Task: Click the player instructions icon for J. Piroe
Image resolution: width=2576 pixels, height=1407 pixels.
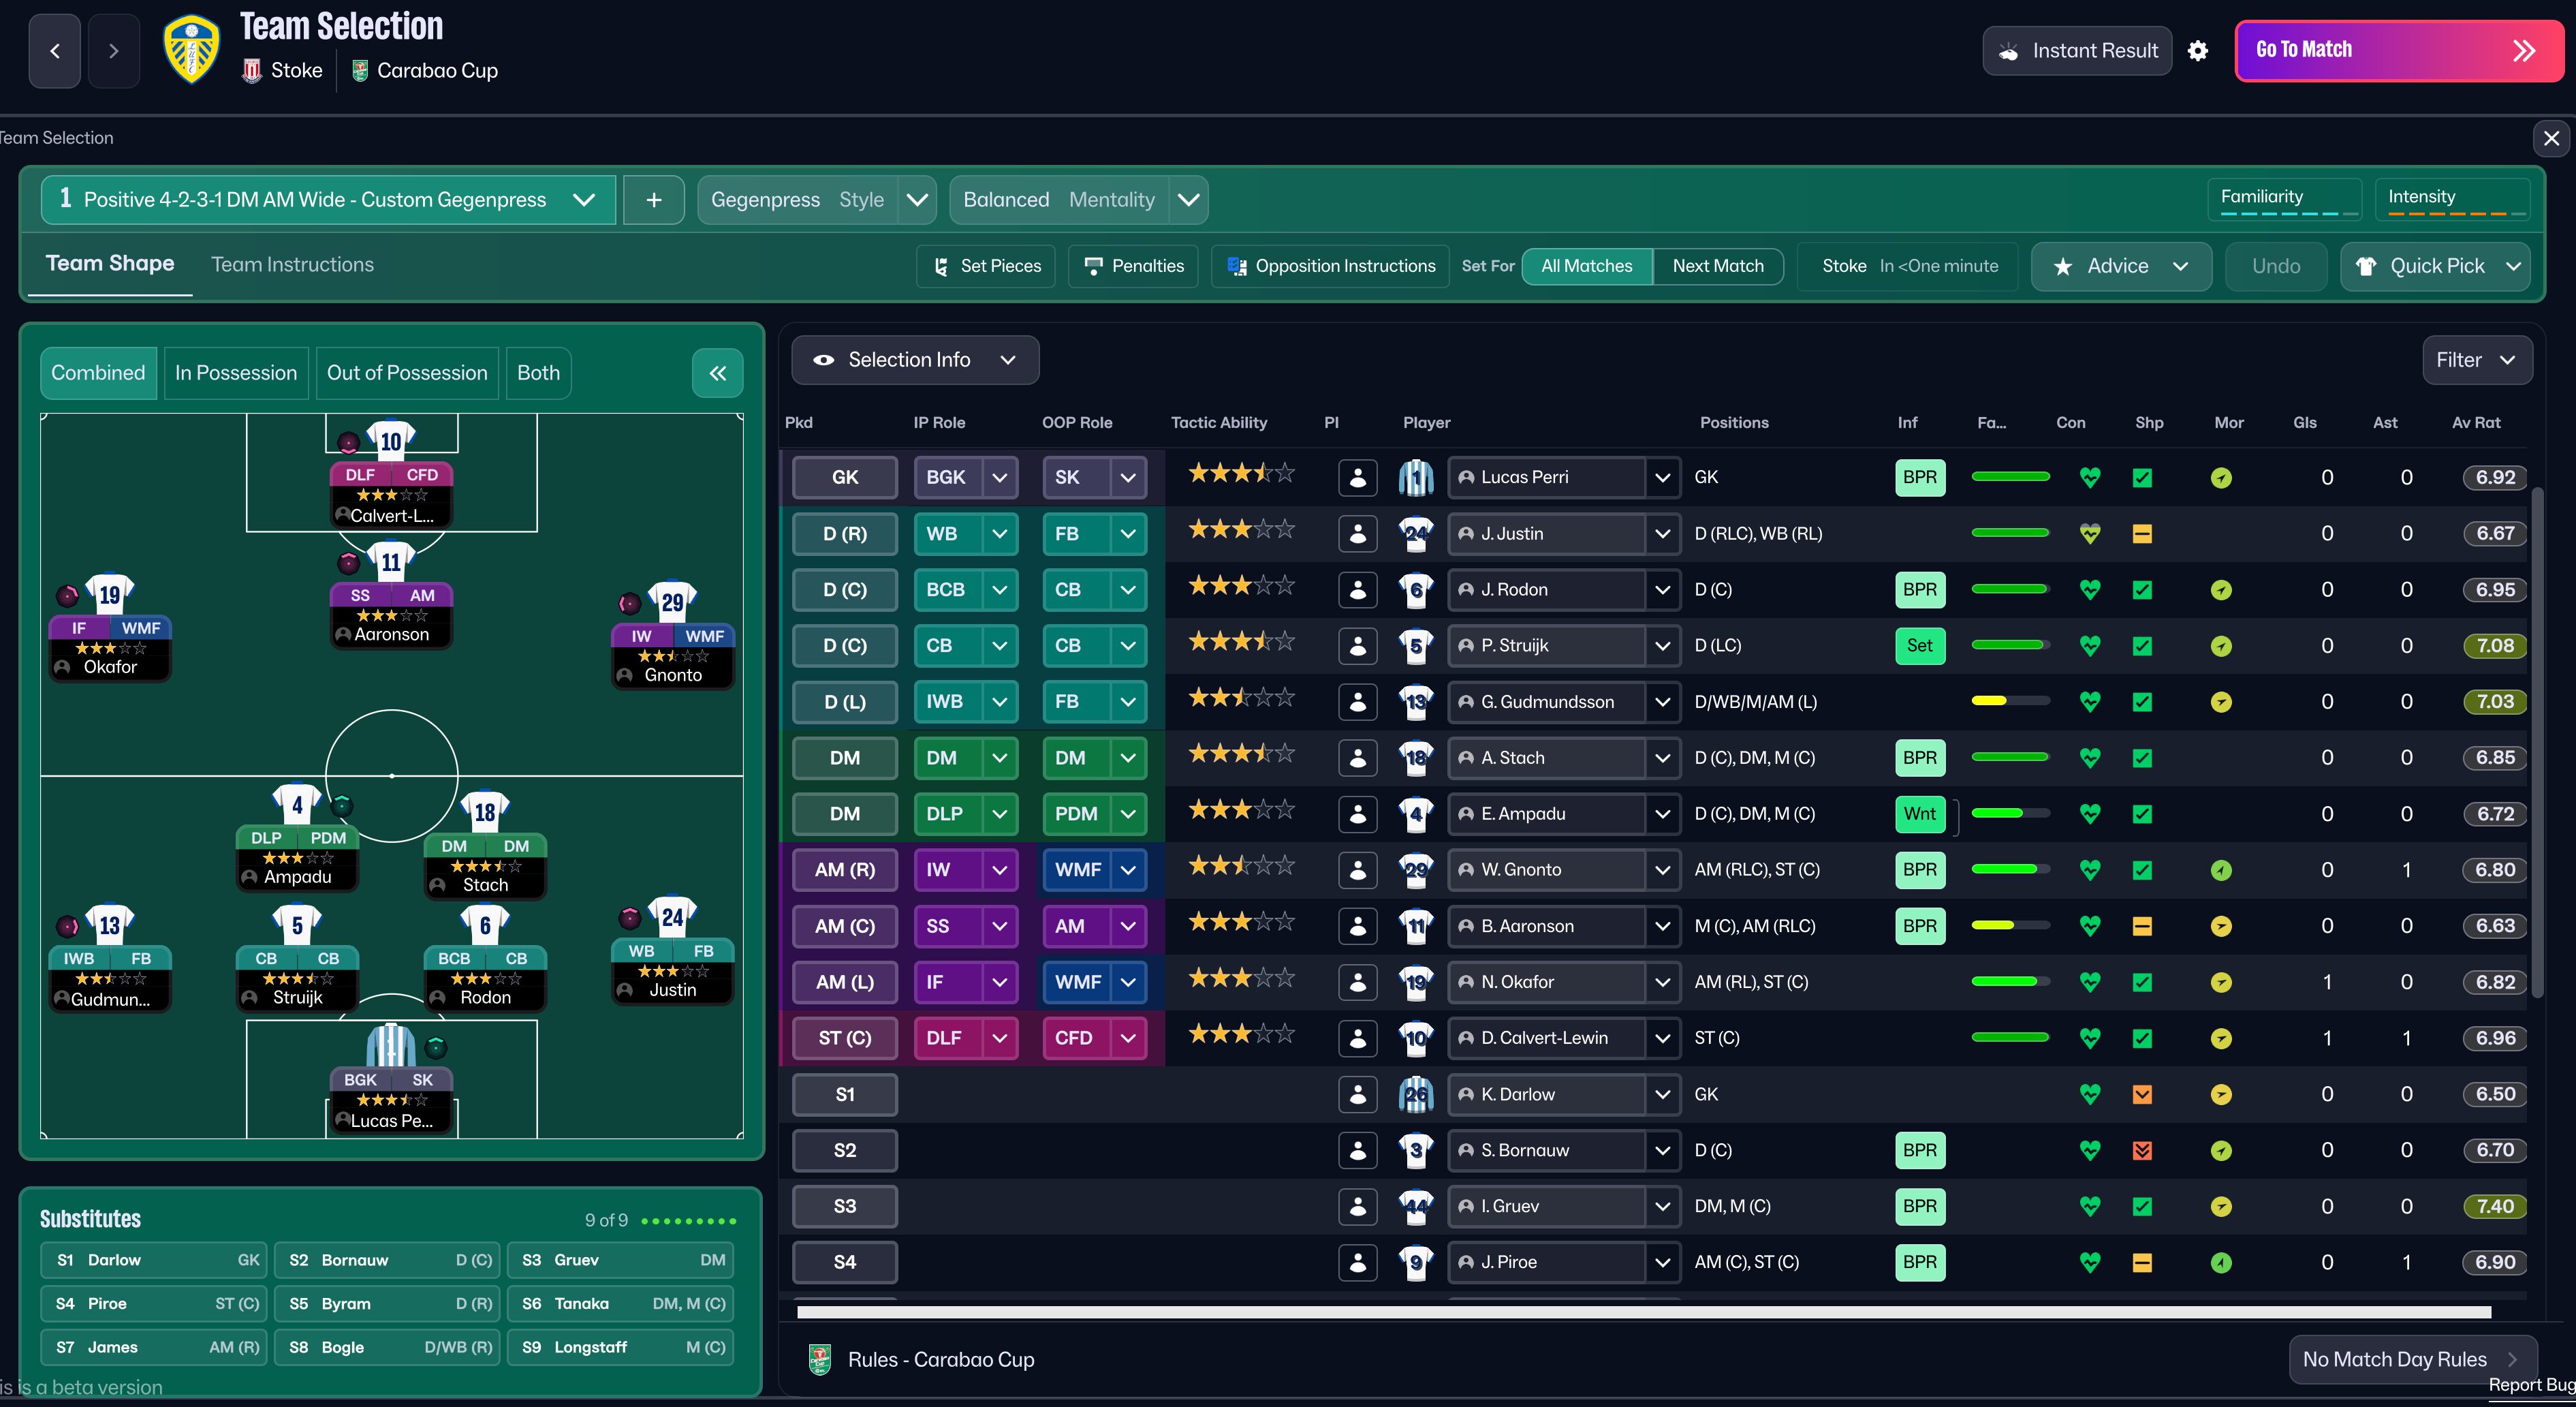Action: [1357, 1262]
